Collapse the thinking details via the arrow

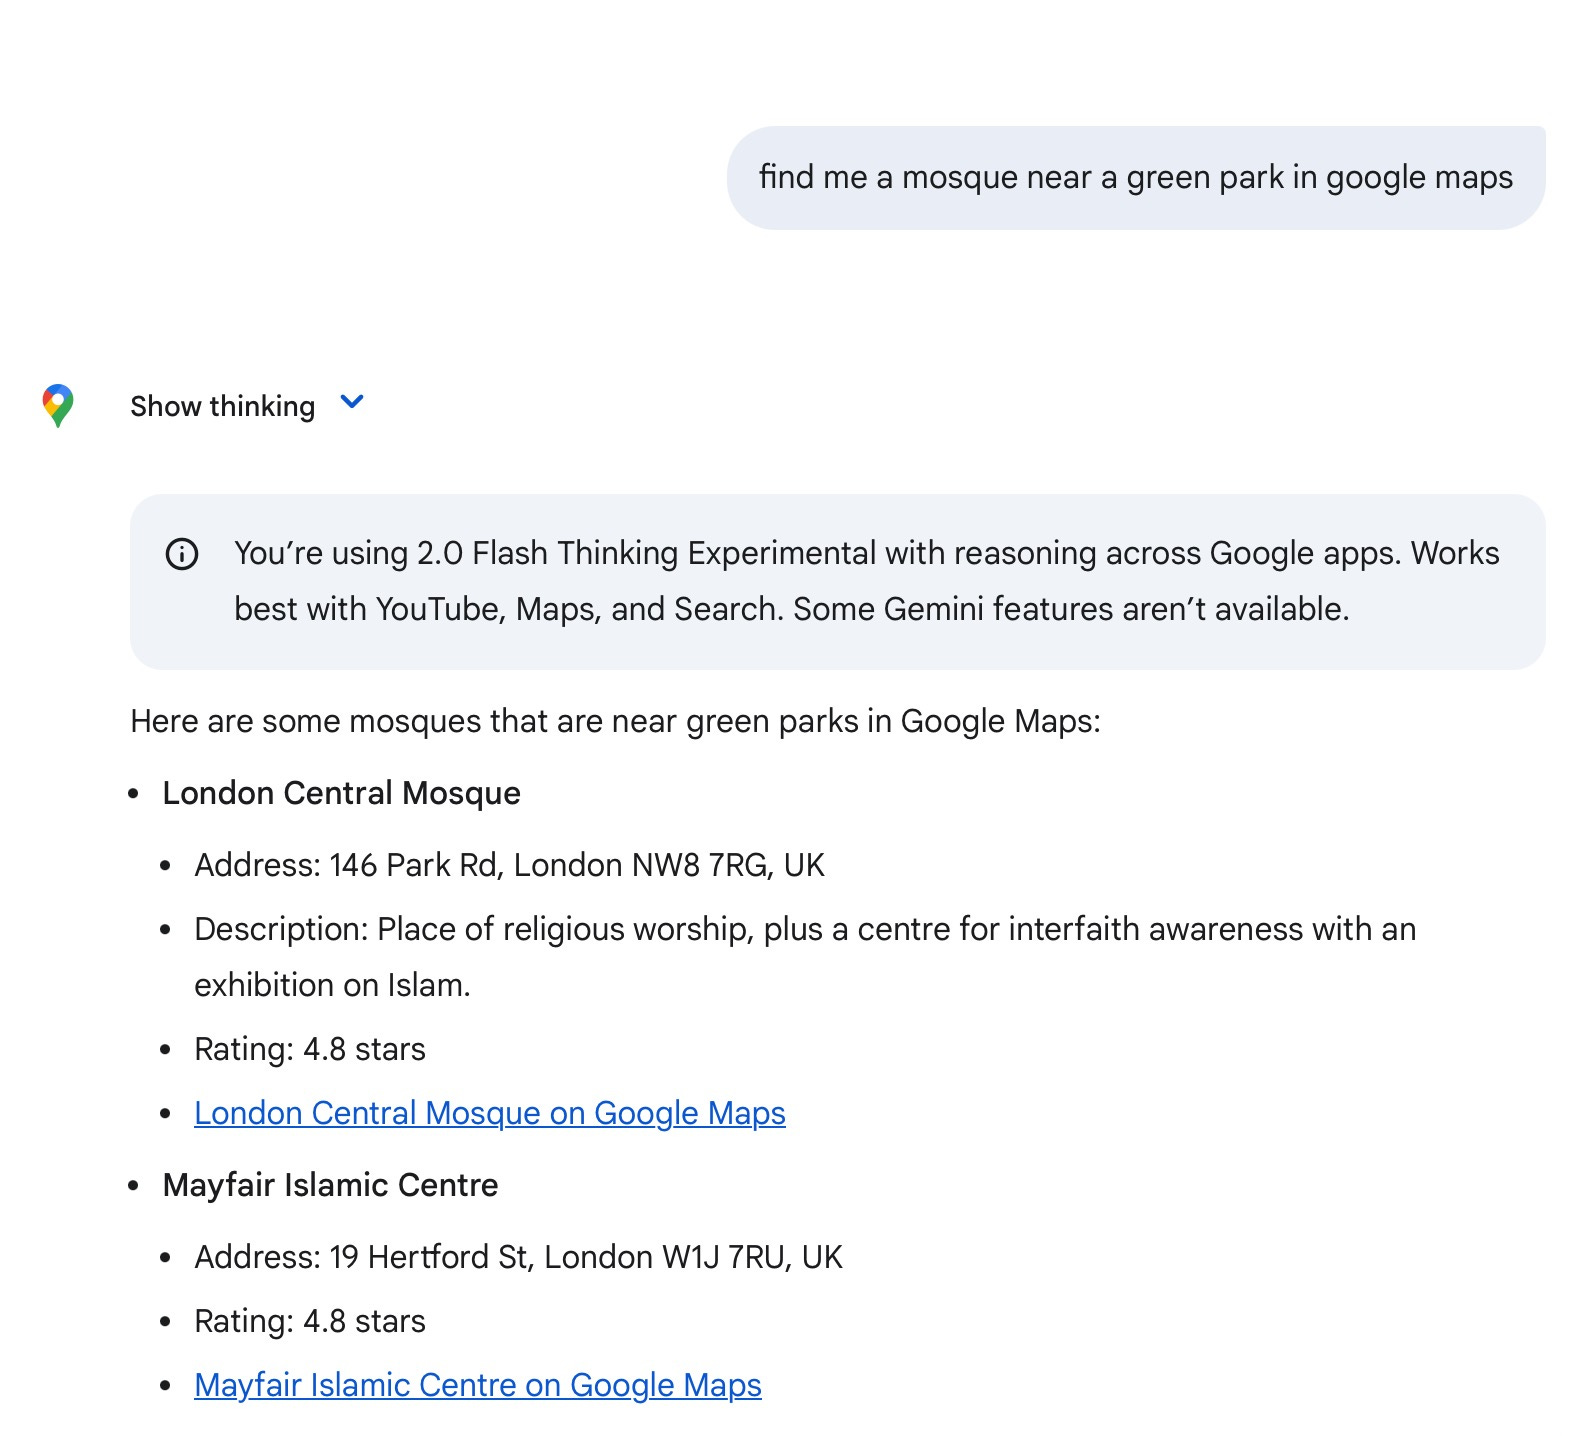(351, 403)
